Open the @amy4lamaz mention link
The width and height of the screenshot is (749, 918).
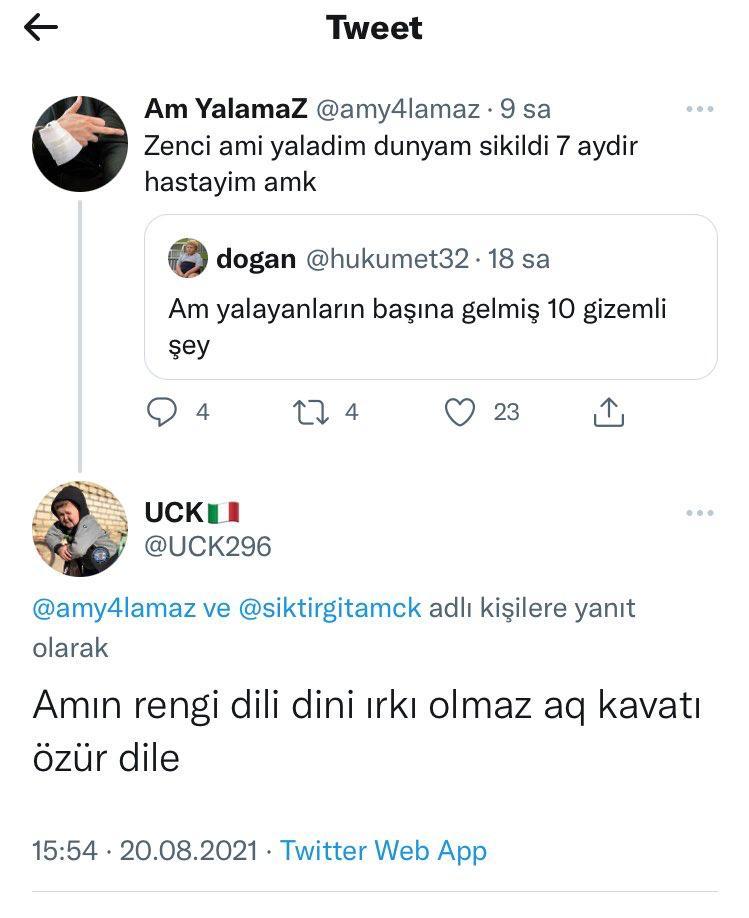tap(114, 608)
